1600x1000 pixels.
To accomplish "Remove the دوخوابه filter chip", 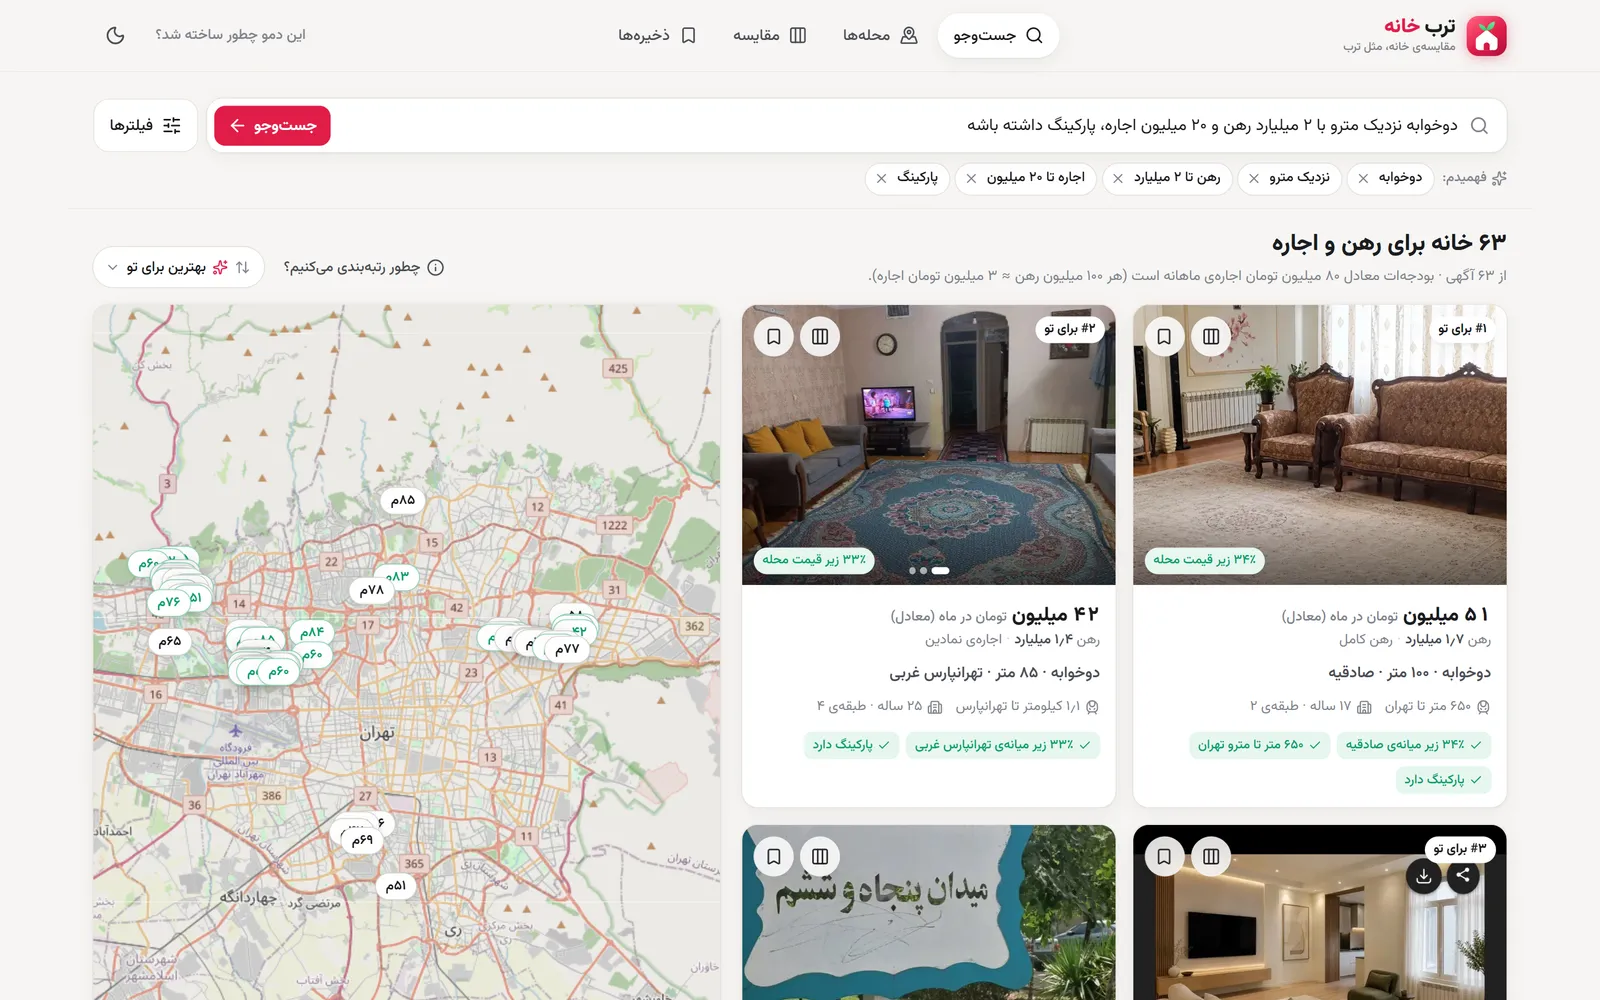I will coord(1363,178).
